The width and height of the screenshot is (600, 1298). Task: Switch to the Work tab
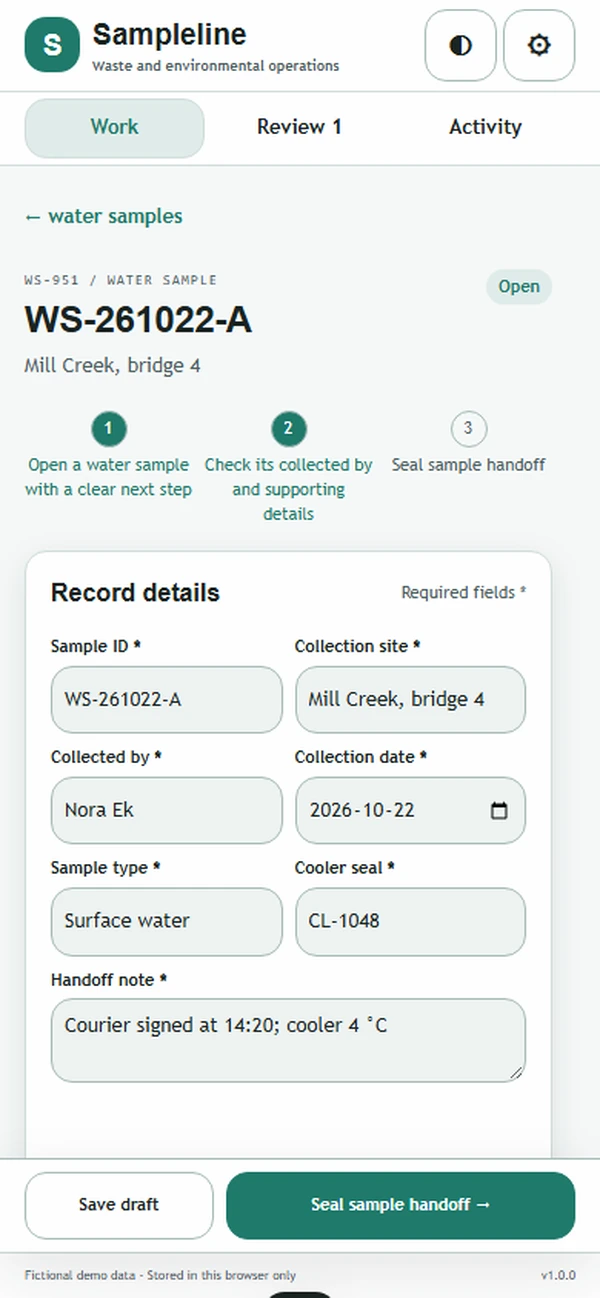click(114, 127)
